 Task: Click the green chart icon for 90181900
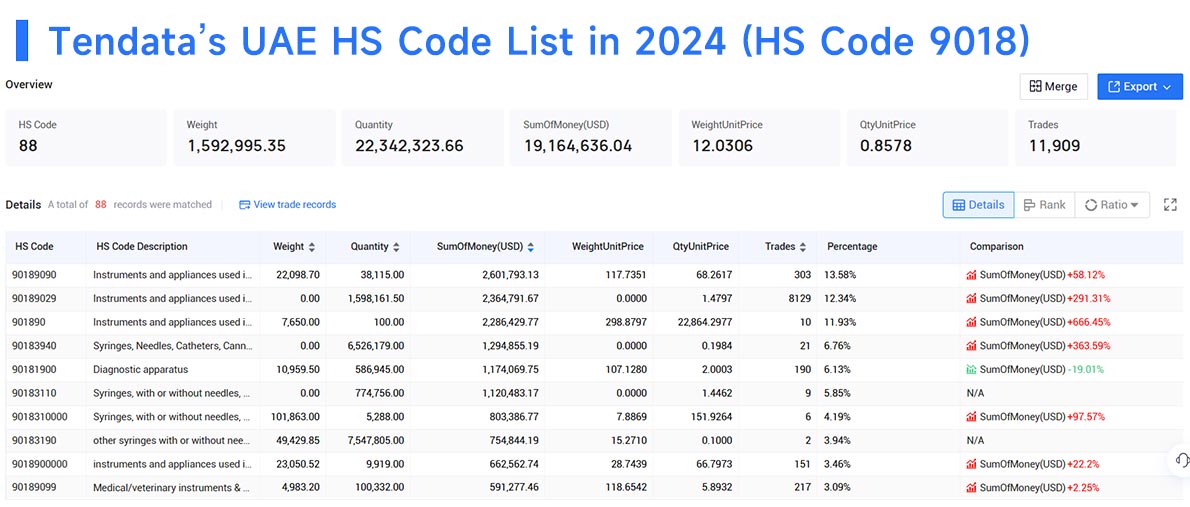click(971, 370)
